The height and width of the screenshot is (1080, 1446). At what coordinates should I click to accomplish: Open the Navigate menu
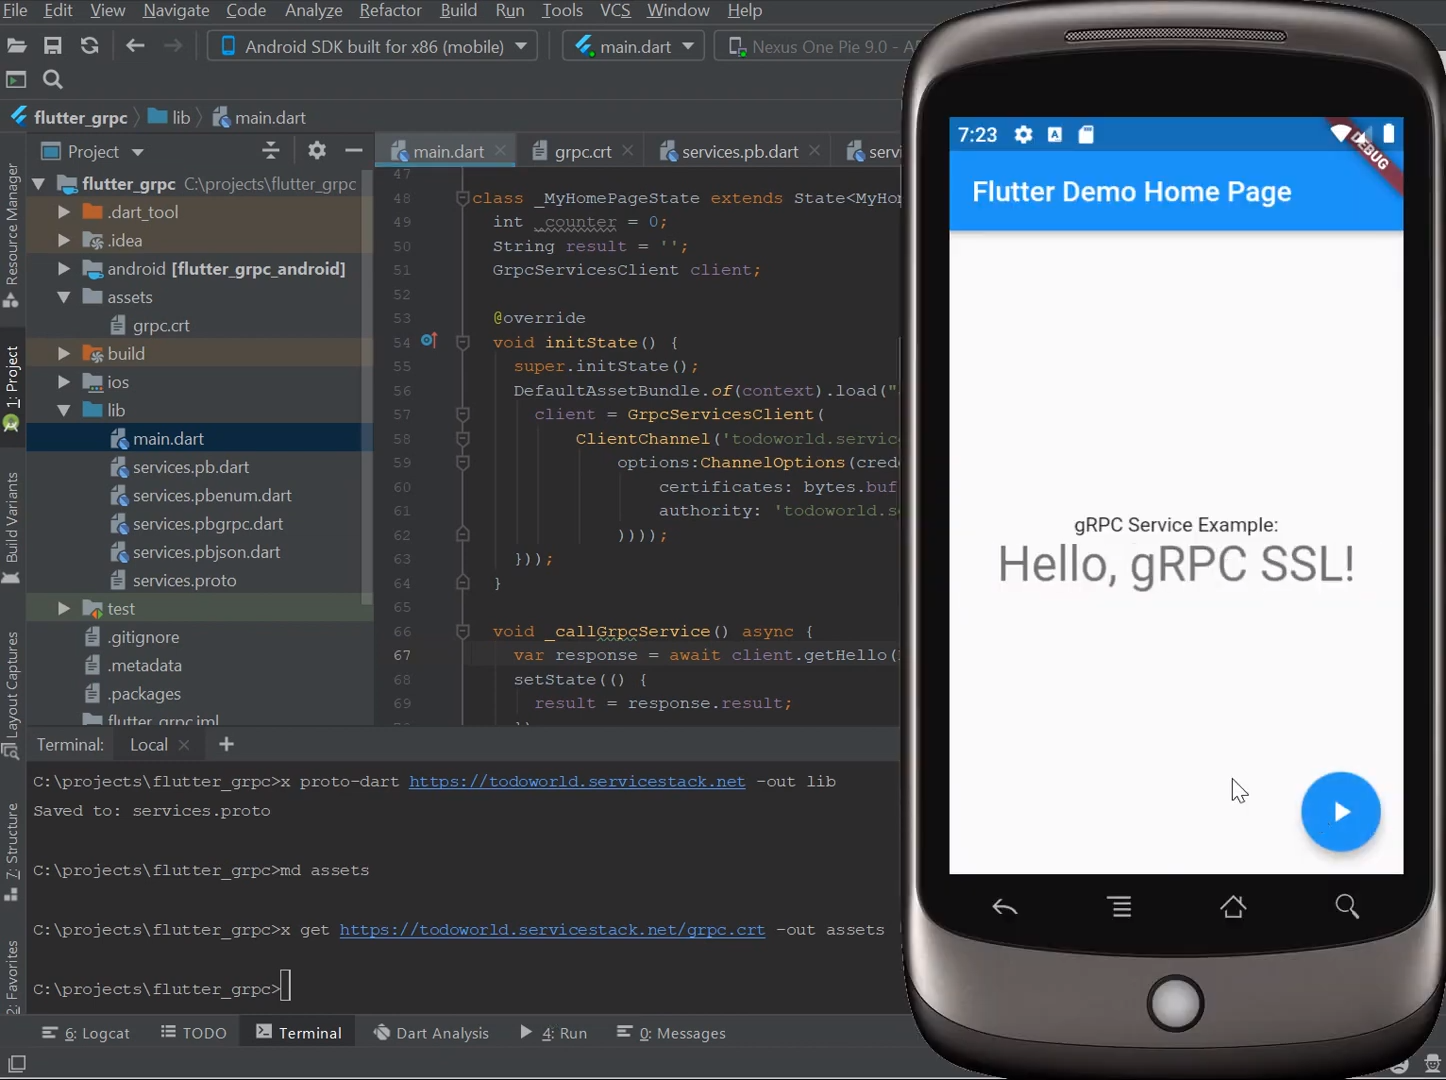coord(176,10)
